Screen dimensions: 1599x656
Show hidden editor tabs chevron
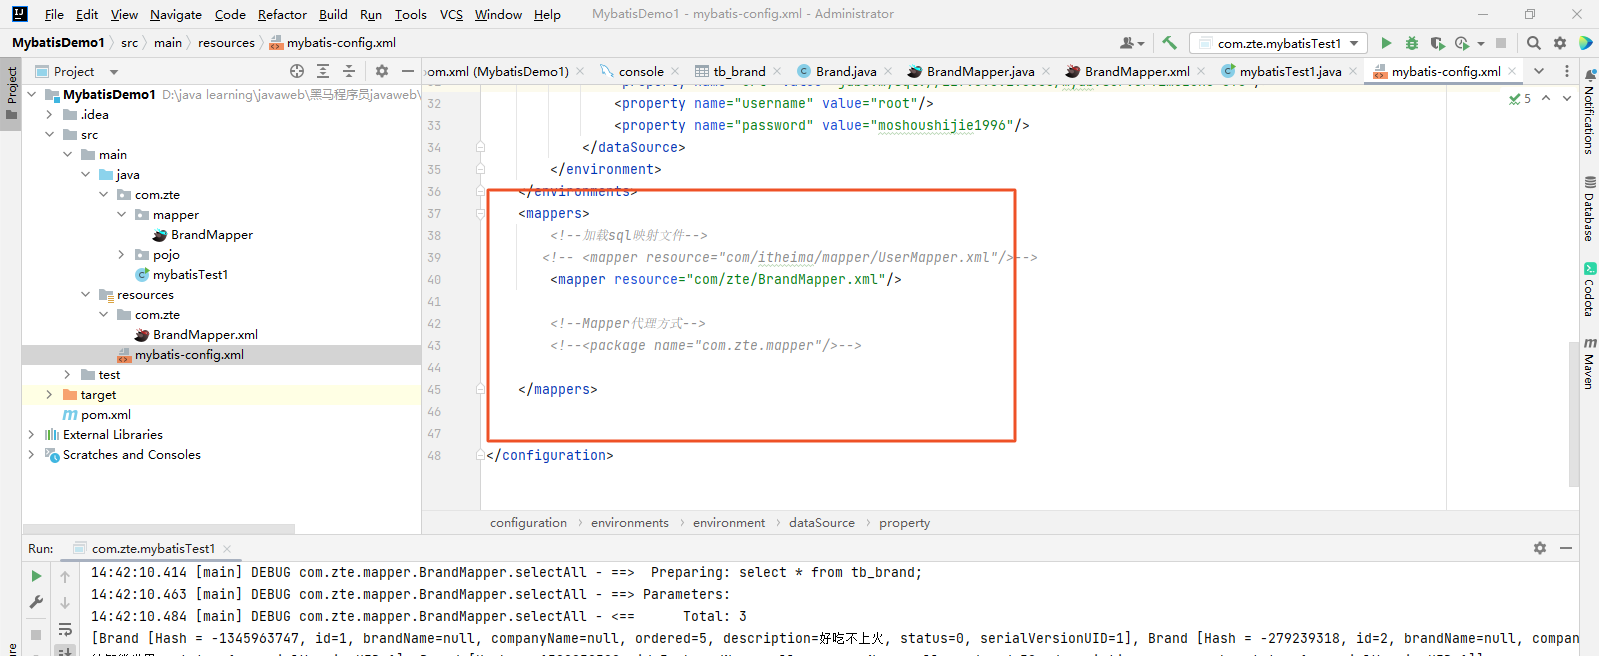[x=1539, y=71]
